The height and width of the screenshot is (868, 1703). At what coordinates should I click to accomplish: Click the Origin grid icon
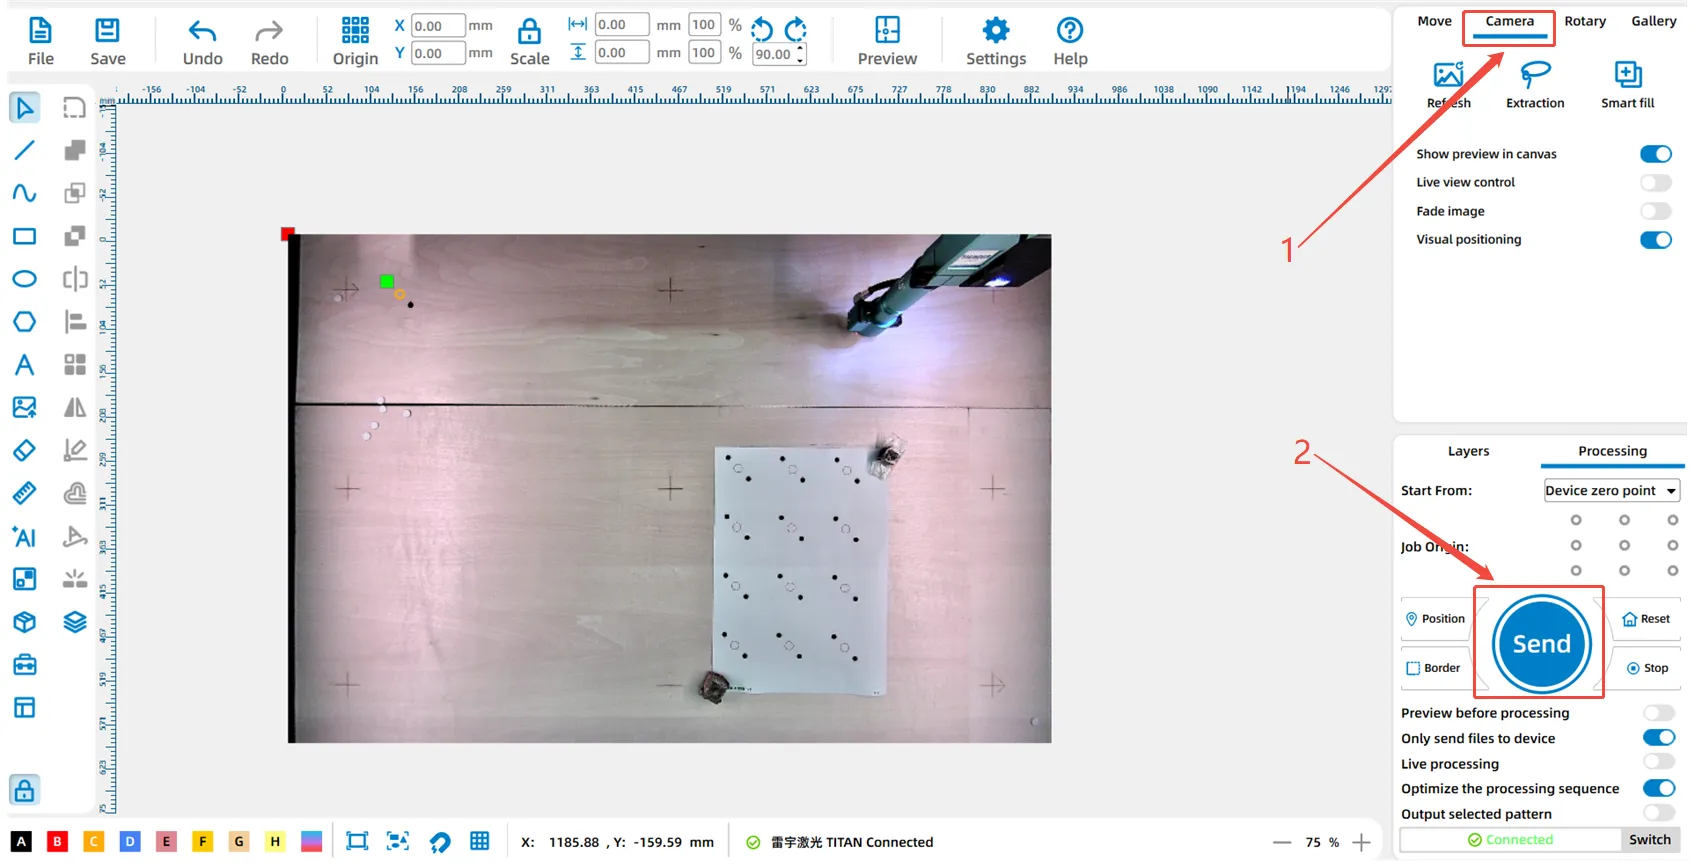(355, 31)
